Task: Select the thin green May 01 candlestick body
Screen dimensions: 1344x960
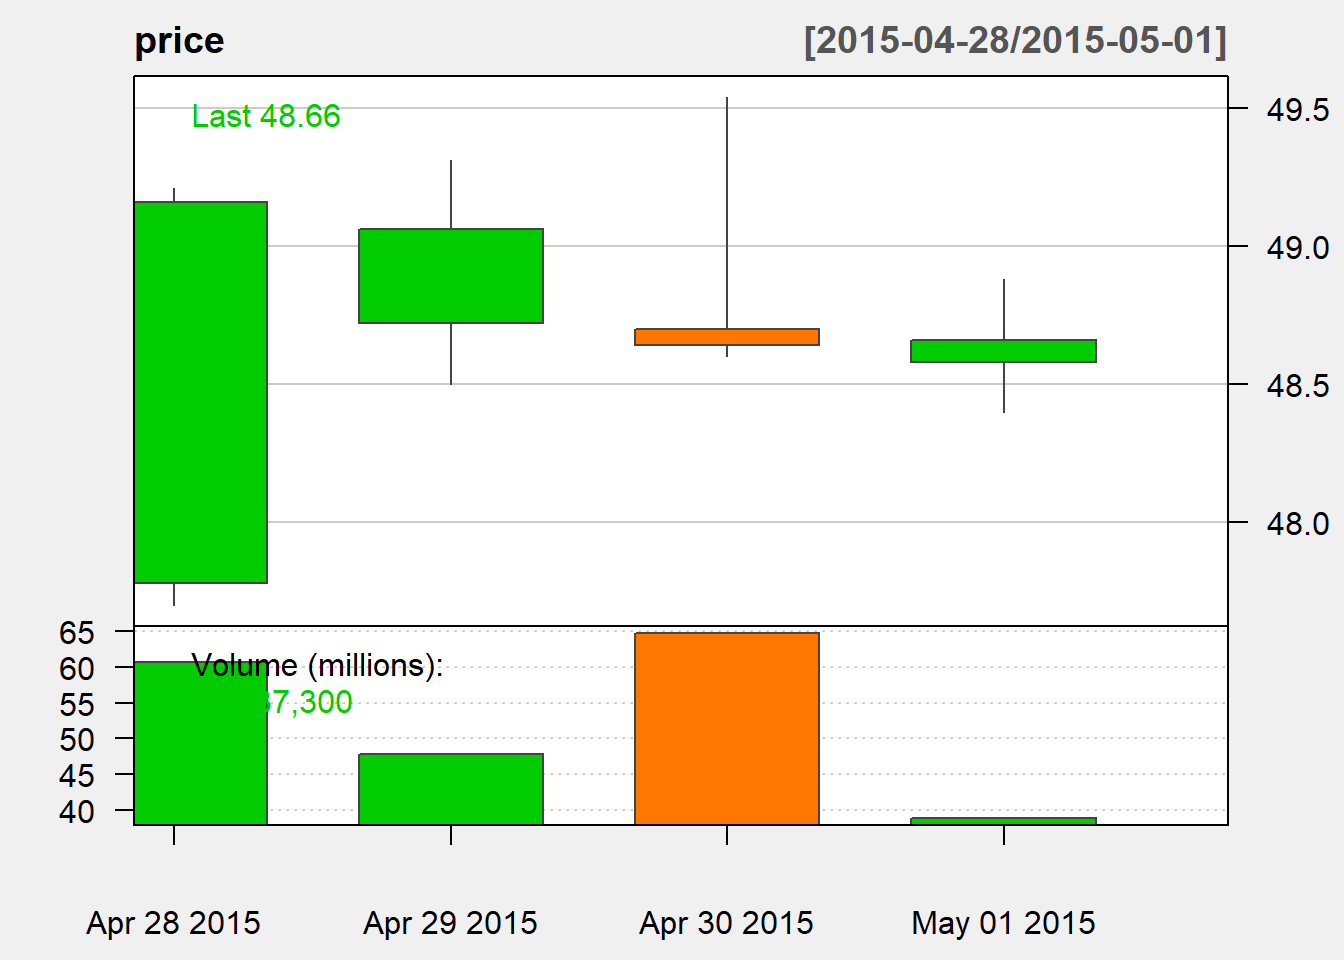Action: tap(1003, 351)
